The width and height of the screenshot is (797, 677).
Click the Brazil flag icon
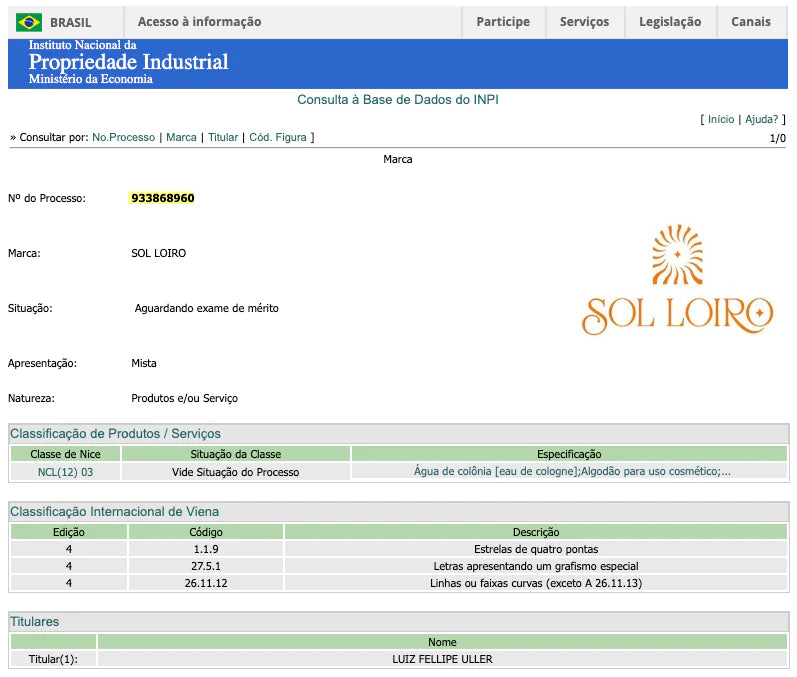click(x=28, y=22)
